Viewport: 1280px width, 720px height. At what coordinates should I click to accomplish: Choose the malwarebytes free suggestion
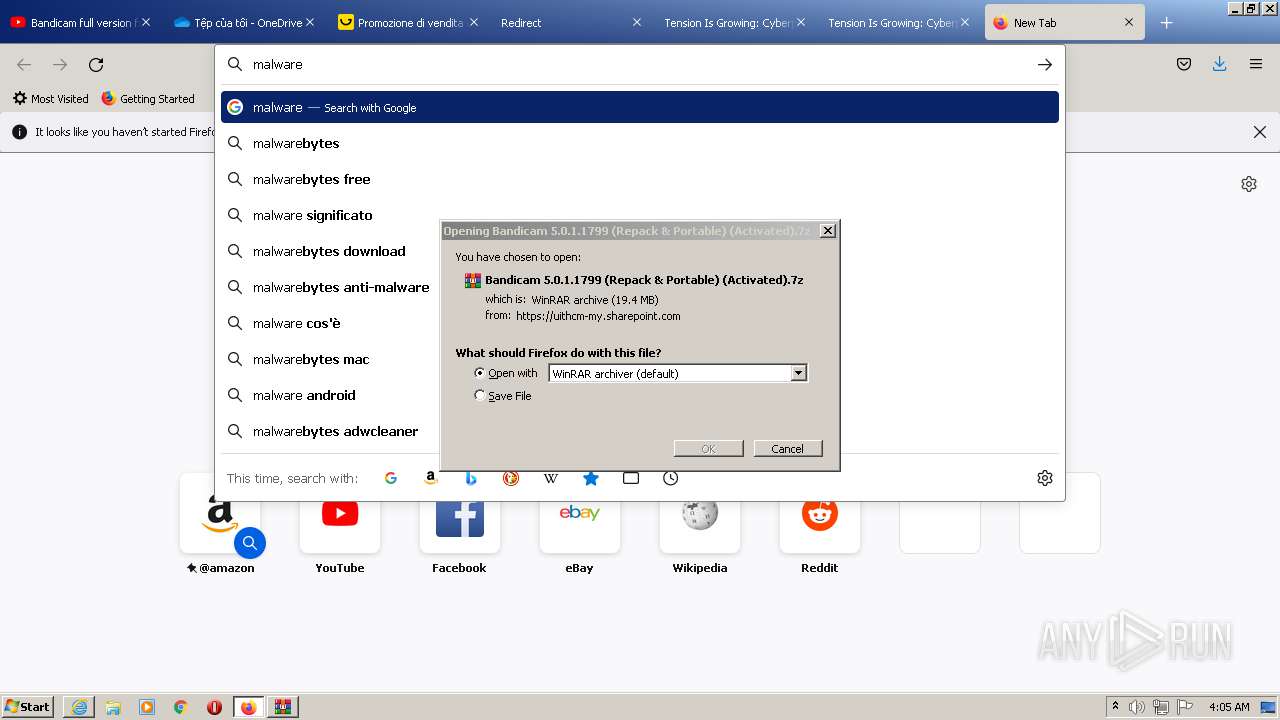point(640,179)
